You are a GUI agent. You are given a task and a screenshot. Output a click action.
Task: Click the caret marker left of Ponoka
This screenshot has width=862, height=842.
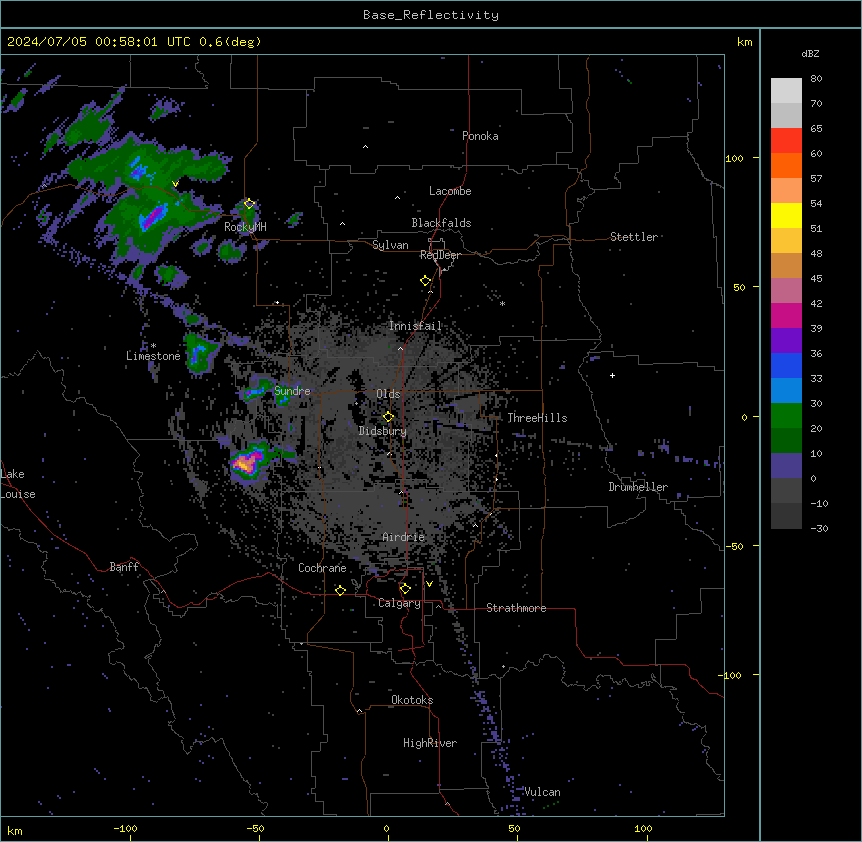point(365,147)
